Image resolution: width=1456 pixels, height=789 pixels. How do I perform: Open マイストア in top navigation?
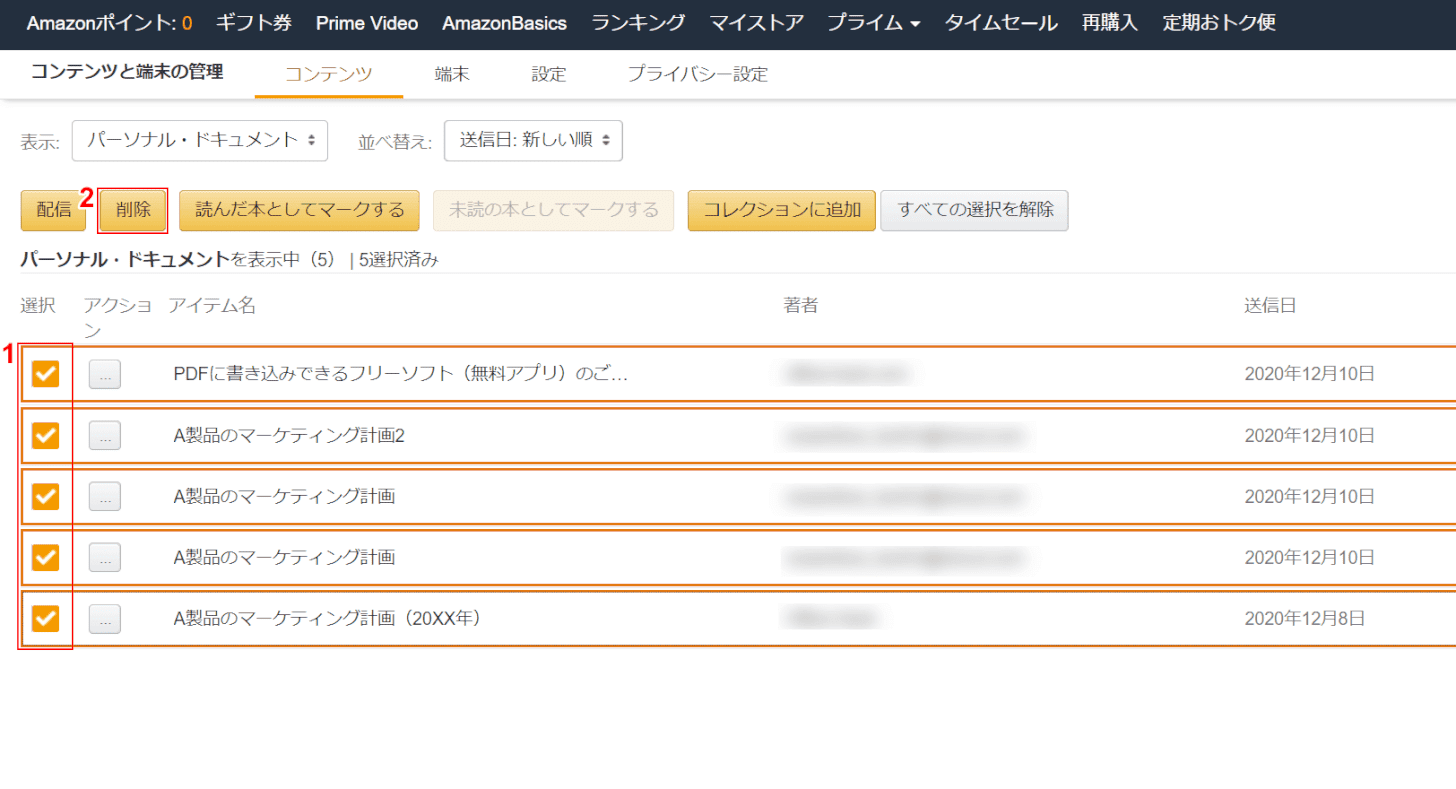coord(757,23)
